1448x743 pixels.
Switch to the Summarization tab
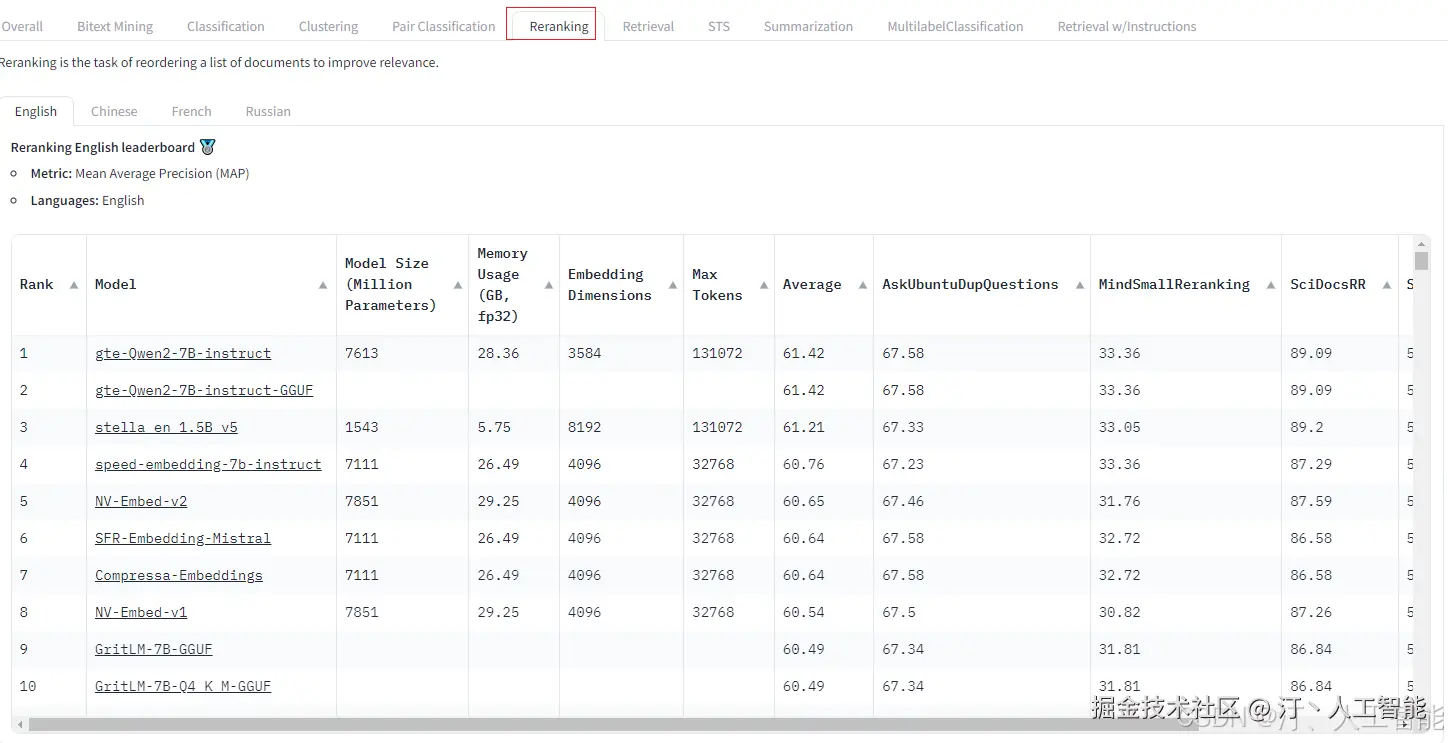pos(808,26)
